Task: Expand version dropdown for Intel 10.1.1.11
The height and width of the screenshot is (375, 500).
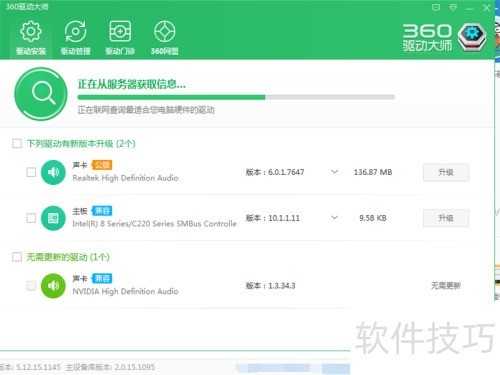Action: tap(334, 218)
